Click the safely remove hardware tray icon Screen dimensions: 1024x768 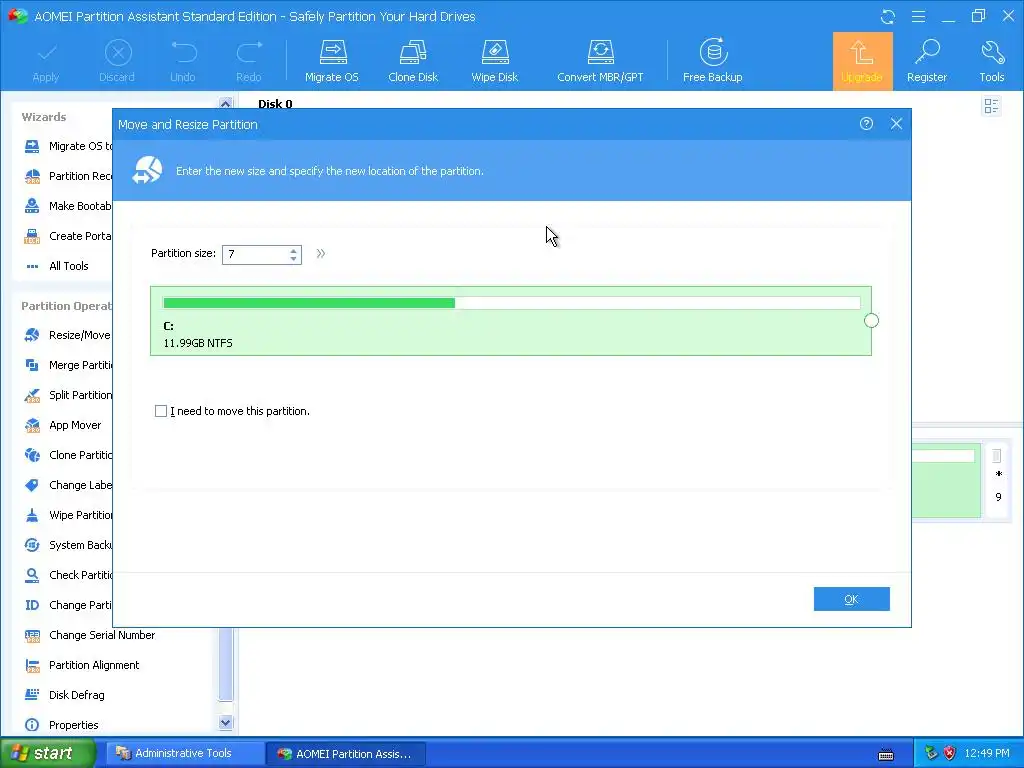point(931,754)
